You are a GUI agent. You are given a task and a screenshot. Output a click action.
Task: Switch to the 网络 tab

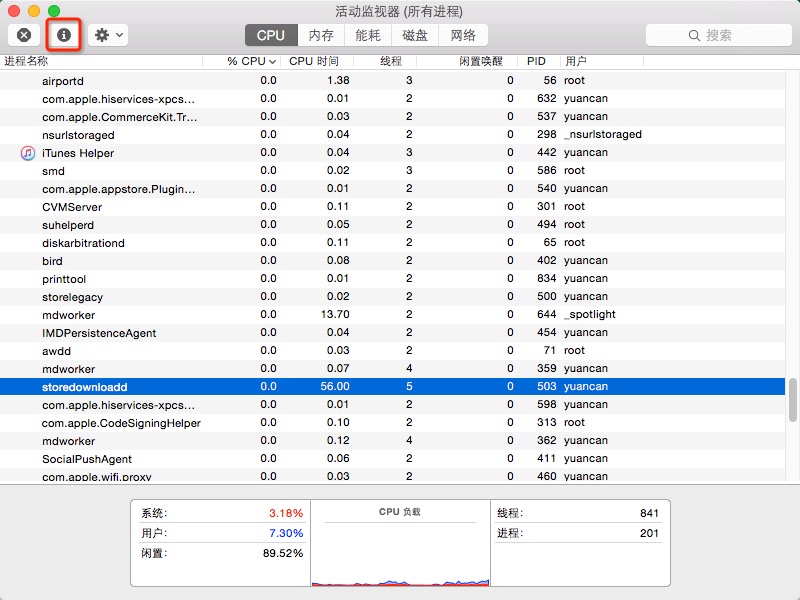point(463,35)
